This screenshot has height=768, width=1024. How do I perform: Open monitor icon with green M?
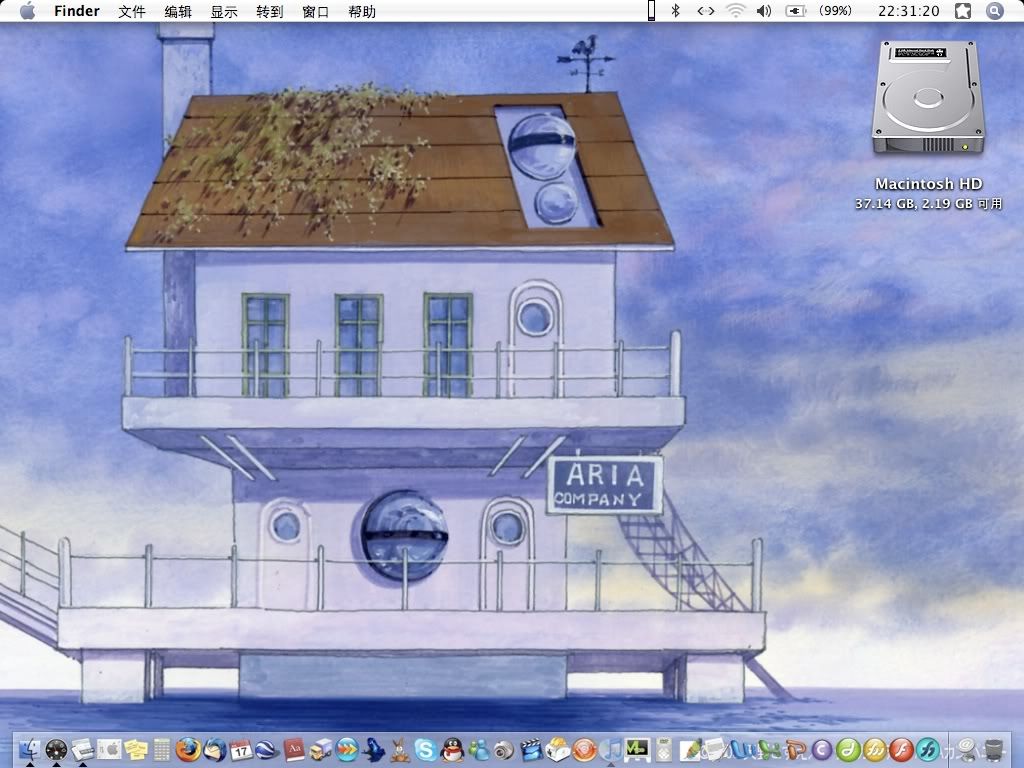coord(637,750)
